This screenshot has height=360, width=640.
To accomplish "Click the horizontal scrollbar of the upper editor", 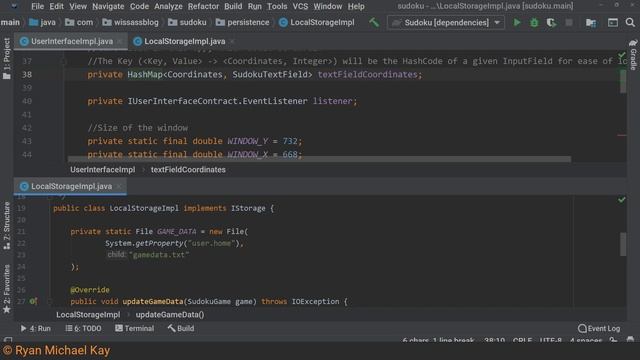I will click(319, 159).
